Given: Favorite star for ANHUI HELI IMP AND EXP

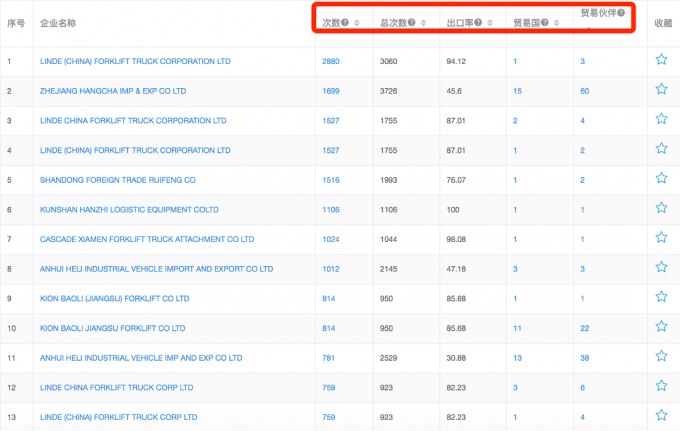Looking at the screenshot, I should [x=661, y=356].
